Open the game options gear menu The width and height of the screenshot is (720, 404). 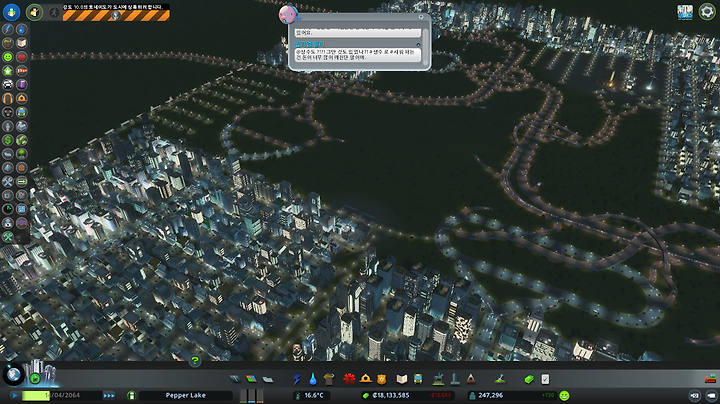tap(707, 11)
